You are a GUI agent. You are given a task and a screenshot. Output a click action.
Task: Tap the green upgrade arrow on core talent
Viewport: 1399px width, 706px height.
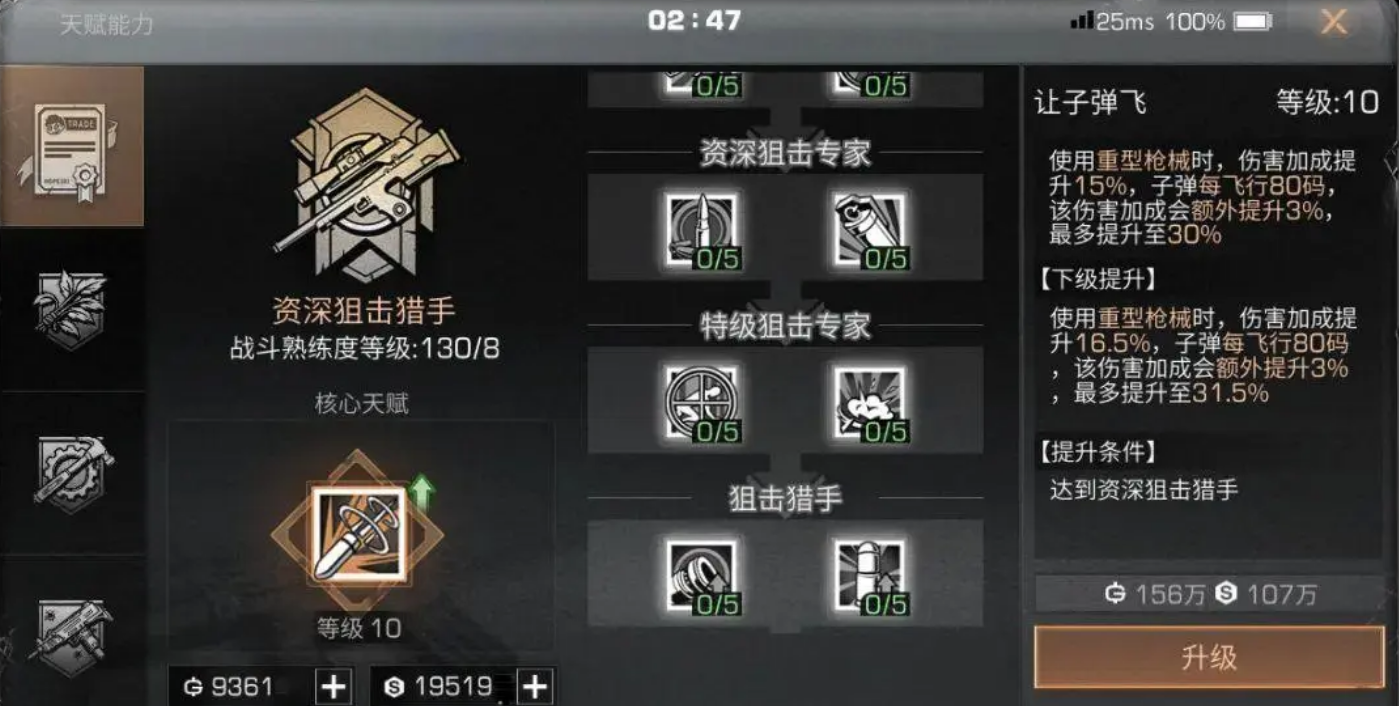click(x=422, y=494)
